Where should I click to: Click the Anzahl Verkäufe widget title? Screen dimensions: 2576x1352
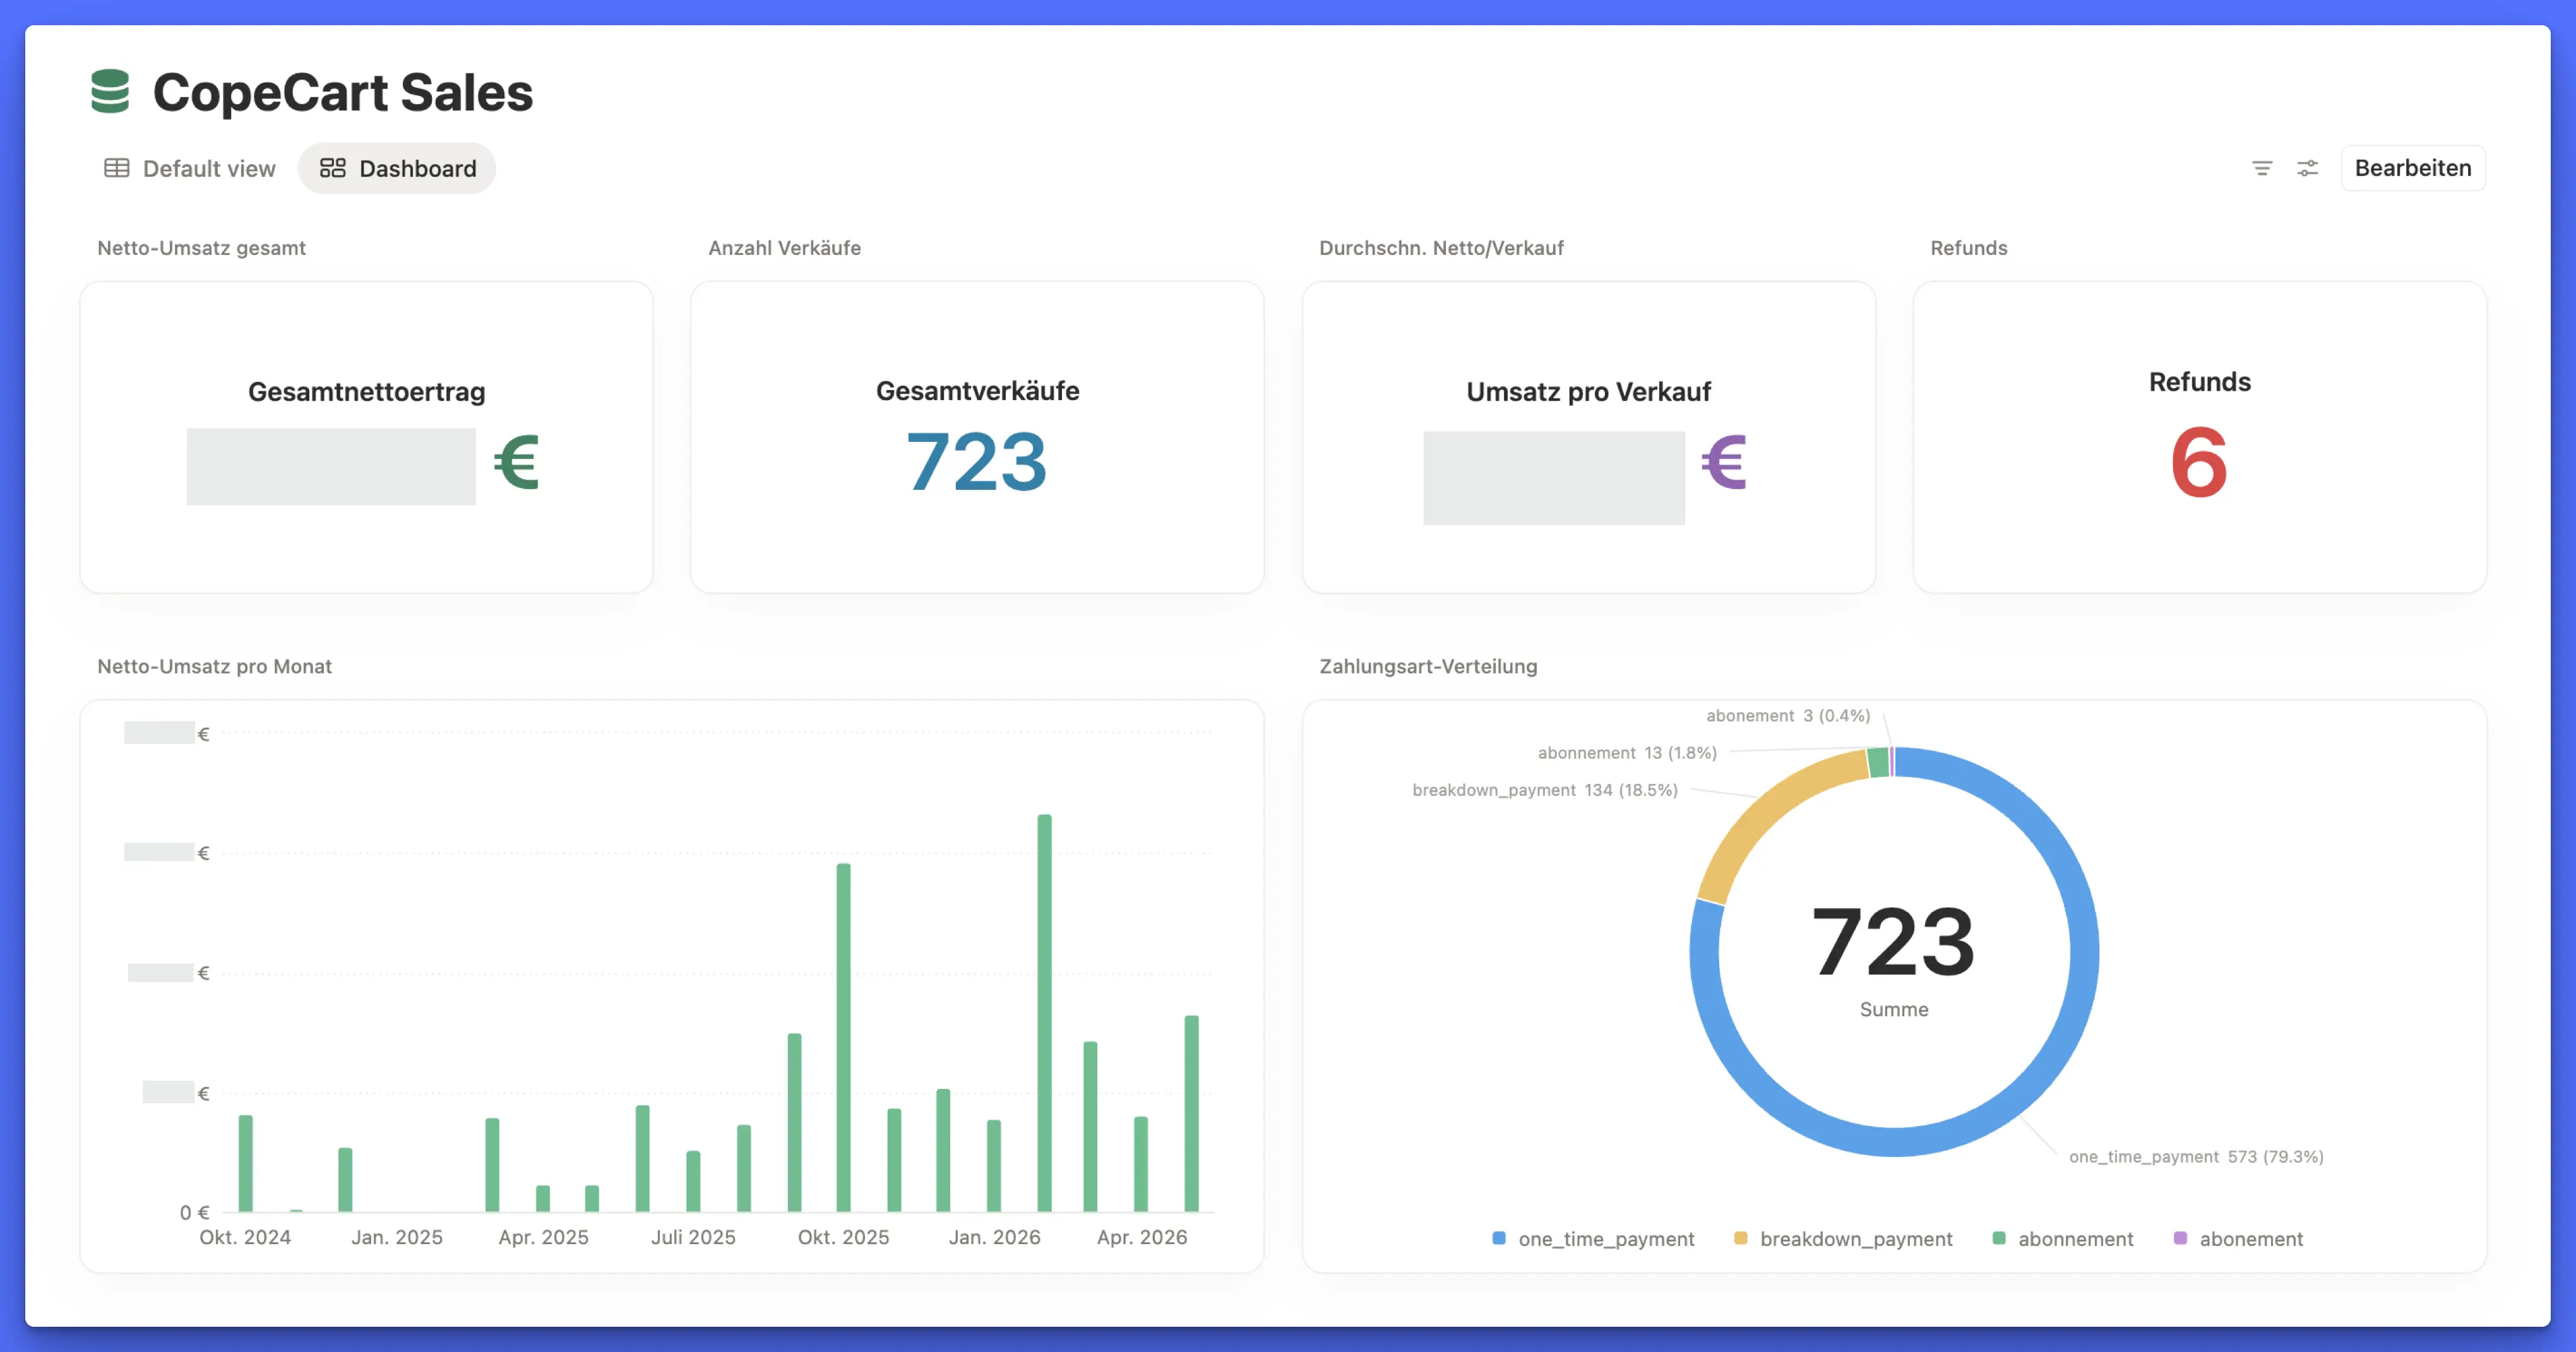click(784, 247)
